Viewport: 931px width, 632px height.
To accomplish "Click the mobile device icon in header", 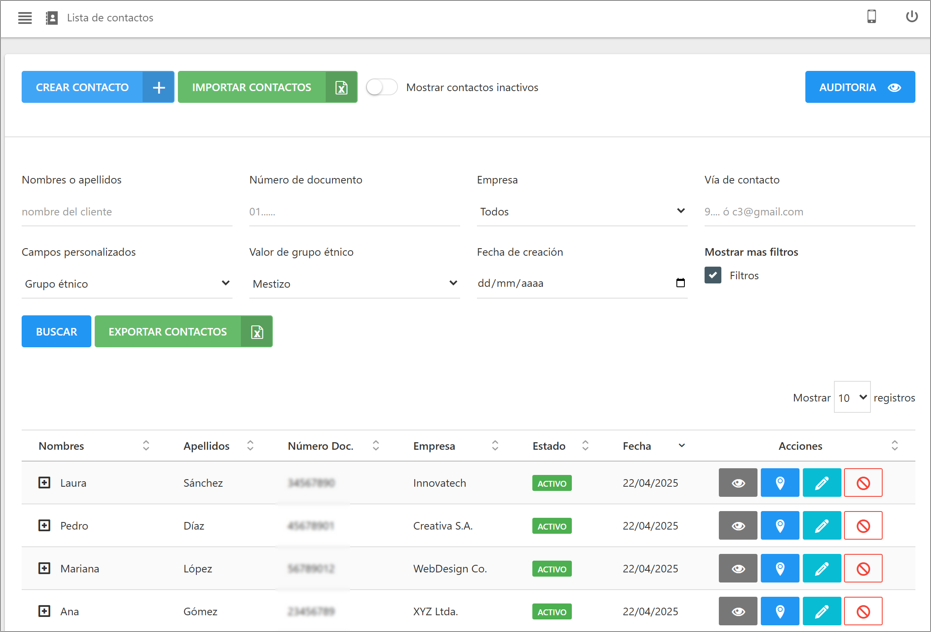I will coord(871,17).
